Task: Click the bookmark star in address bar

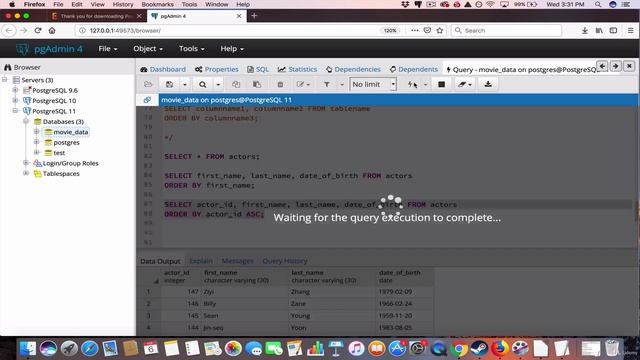Action: point(440,30)
